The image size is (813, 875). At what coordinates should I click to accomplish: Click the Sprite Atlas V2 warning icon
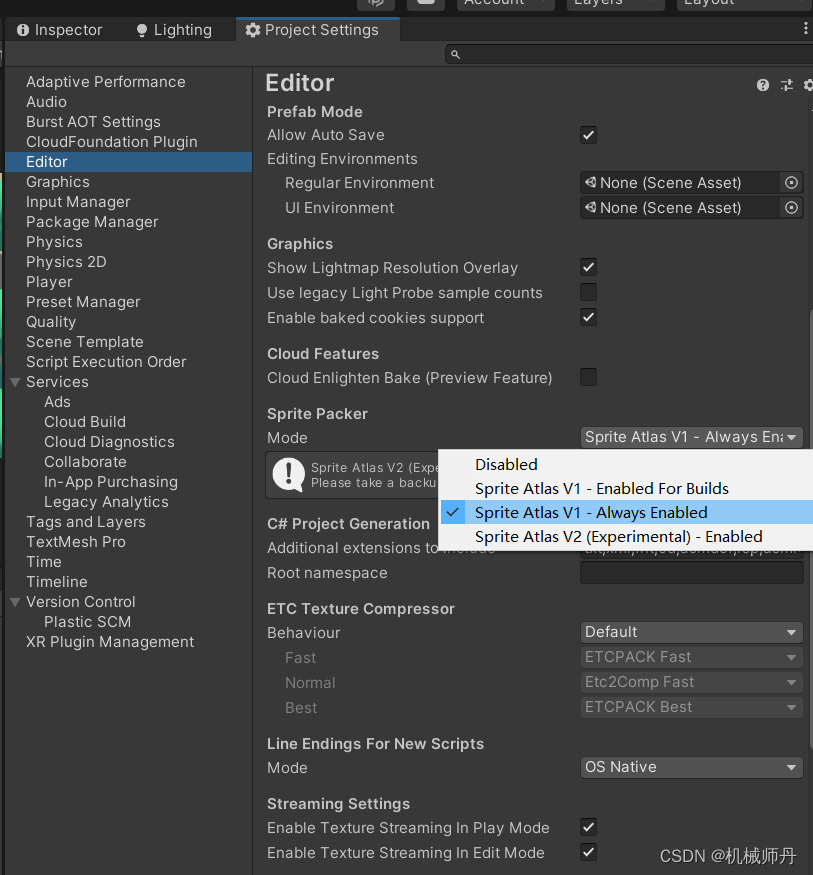(x=288, y=475)
